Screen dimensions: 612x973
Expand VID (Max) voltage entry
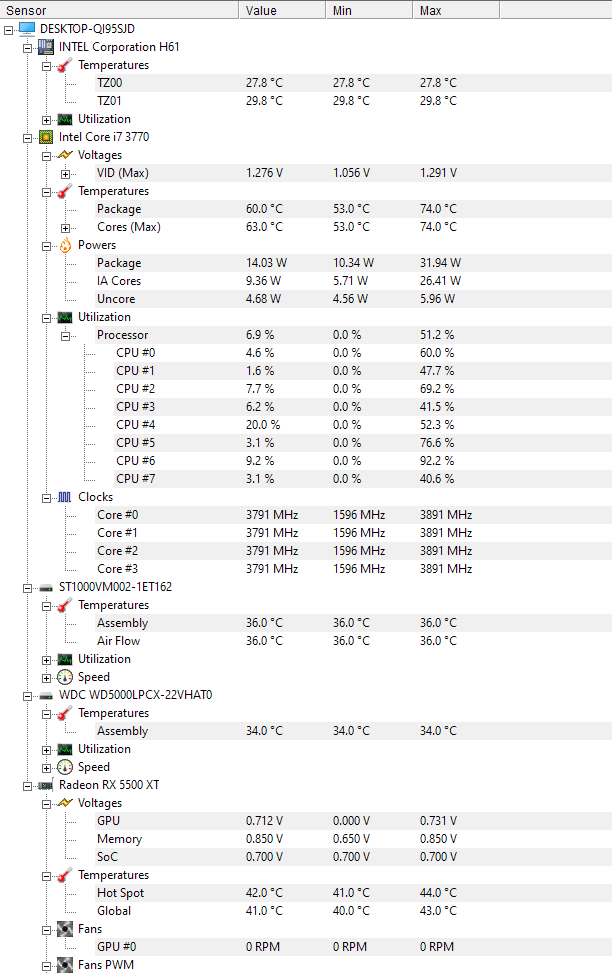tap(65, 174)
